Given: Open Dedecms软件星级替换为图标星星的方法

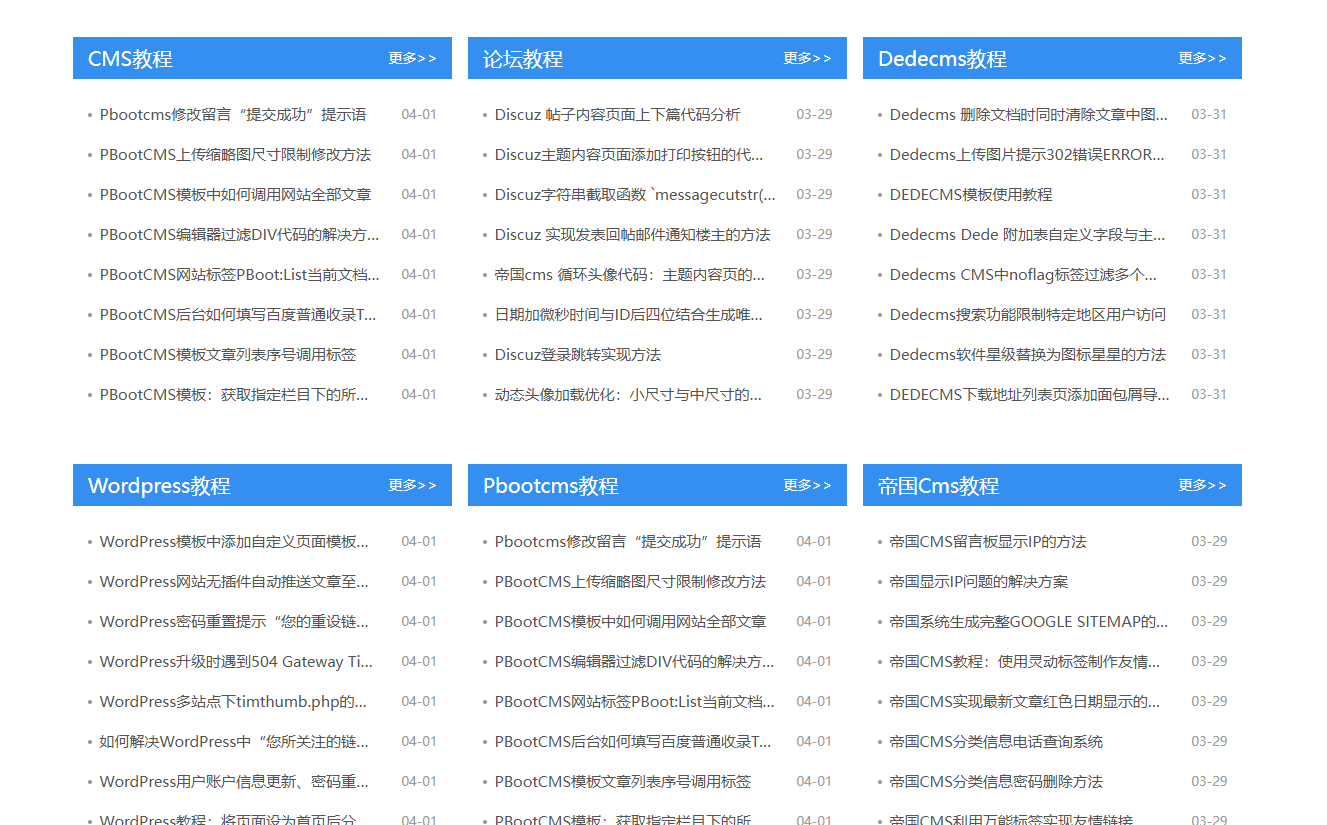Looking at the screenshot, I should 1028,355.
